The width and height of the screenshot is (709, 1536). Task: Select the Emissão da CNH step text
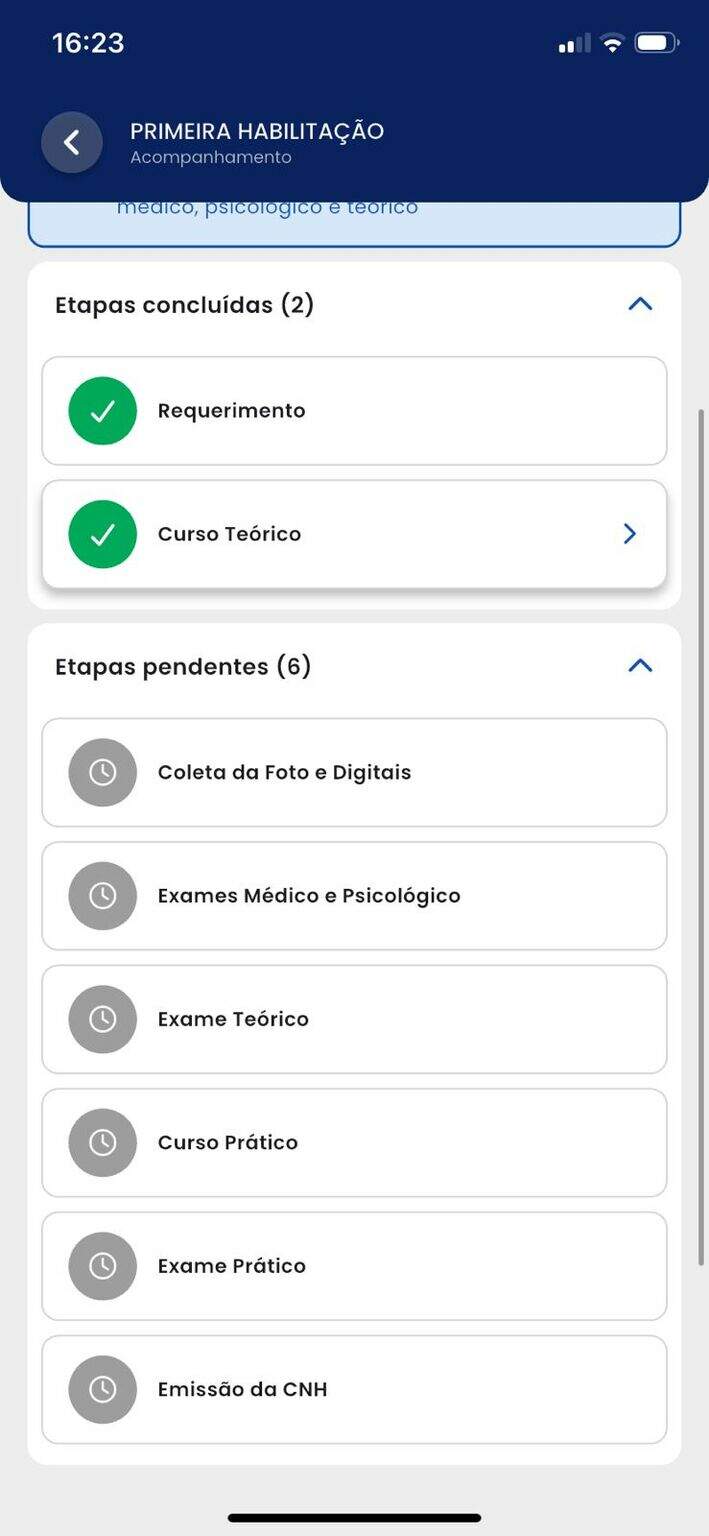click(x=242, y=1389)
